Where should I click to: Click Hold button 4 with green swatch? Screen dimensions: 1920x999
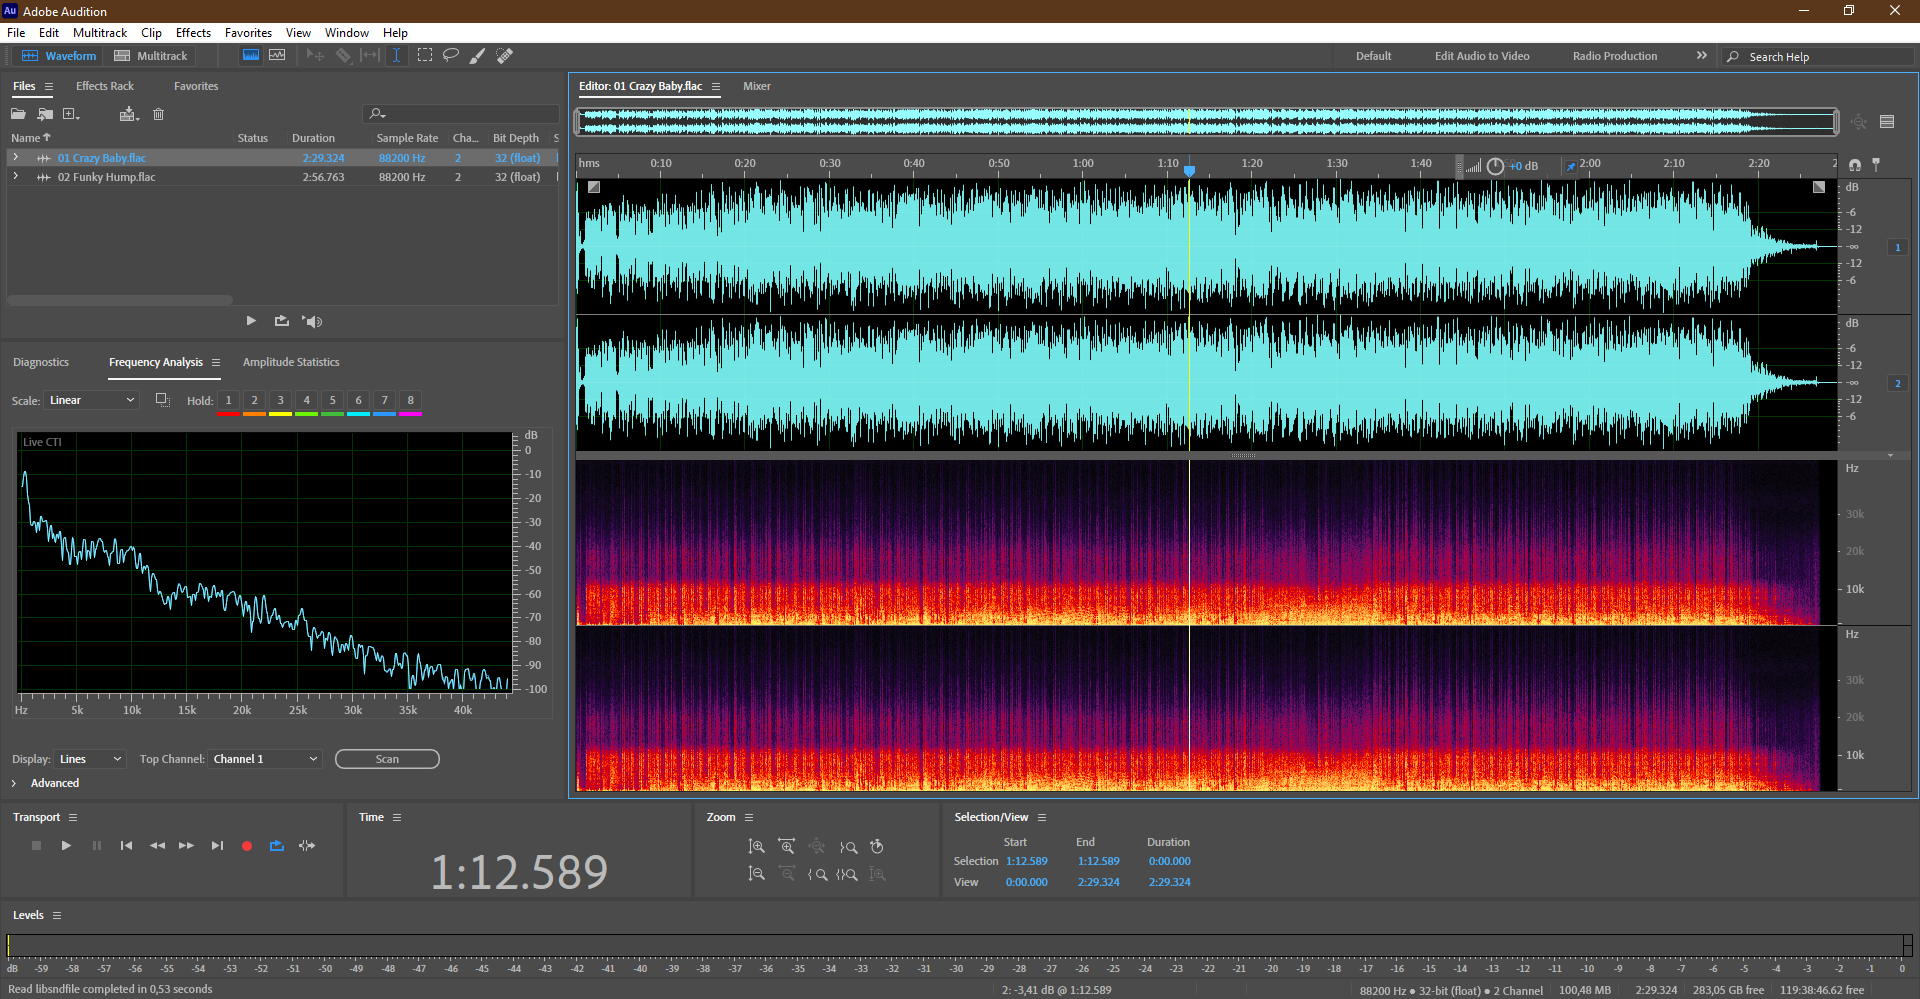tap(306, 401)
